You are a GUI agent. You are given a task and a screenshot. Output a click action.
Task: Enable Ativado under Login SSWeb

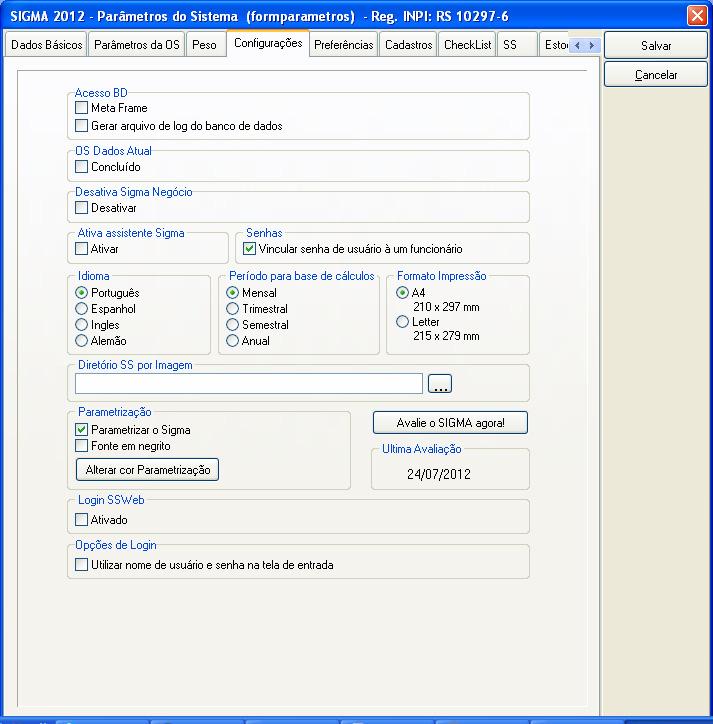81,519
